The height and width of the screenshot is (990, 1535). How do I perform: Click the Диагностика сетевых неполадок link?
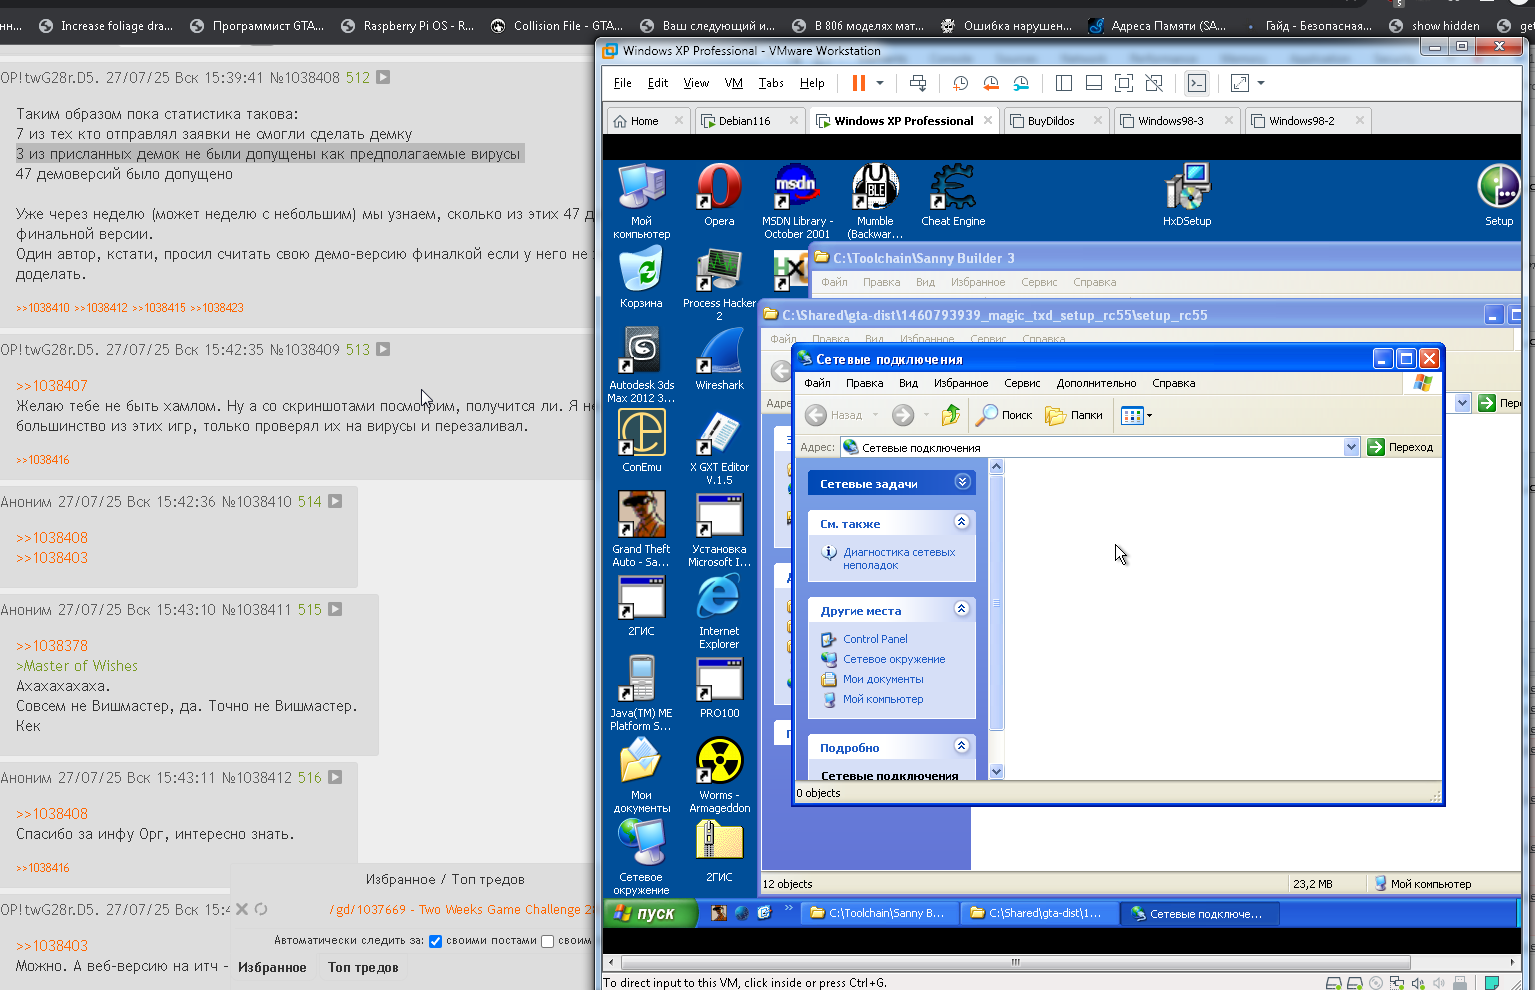899,558
